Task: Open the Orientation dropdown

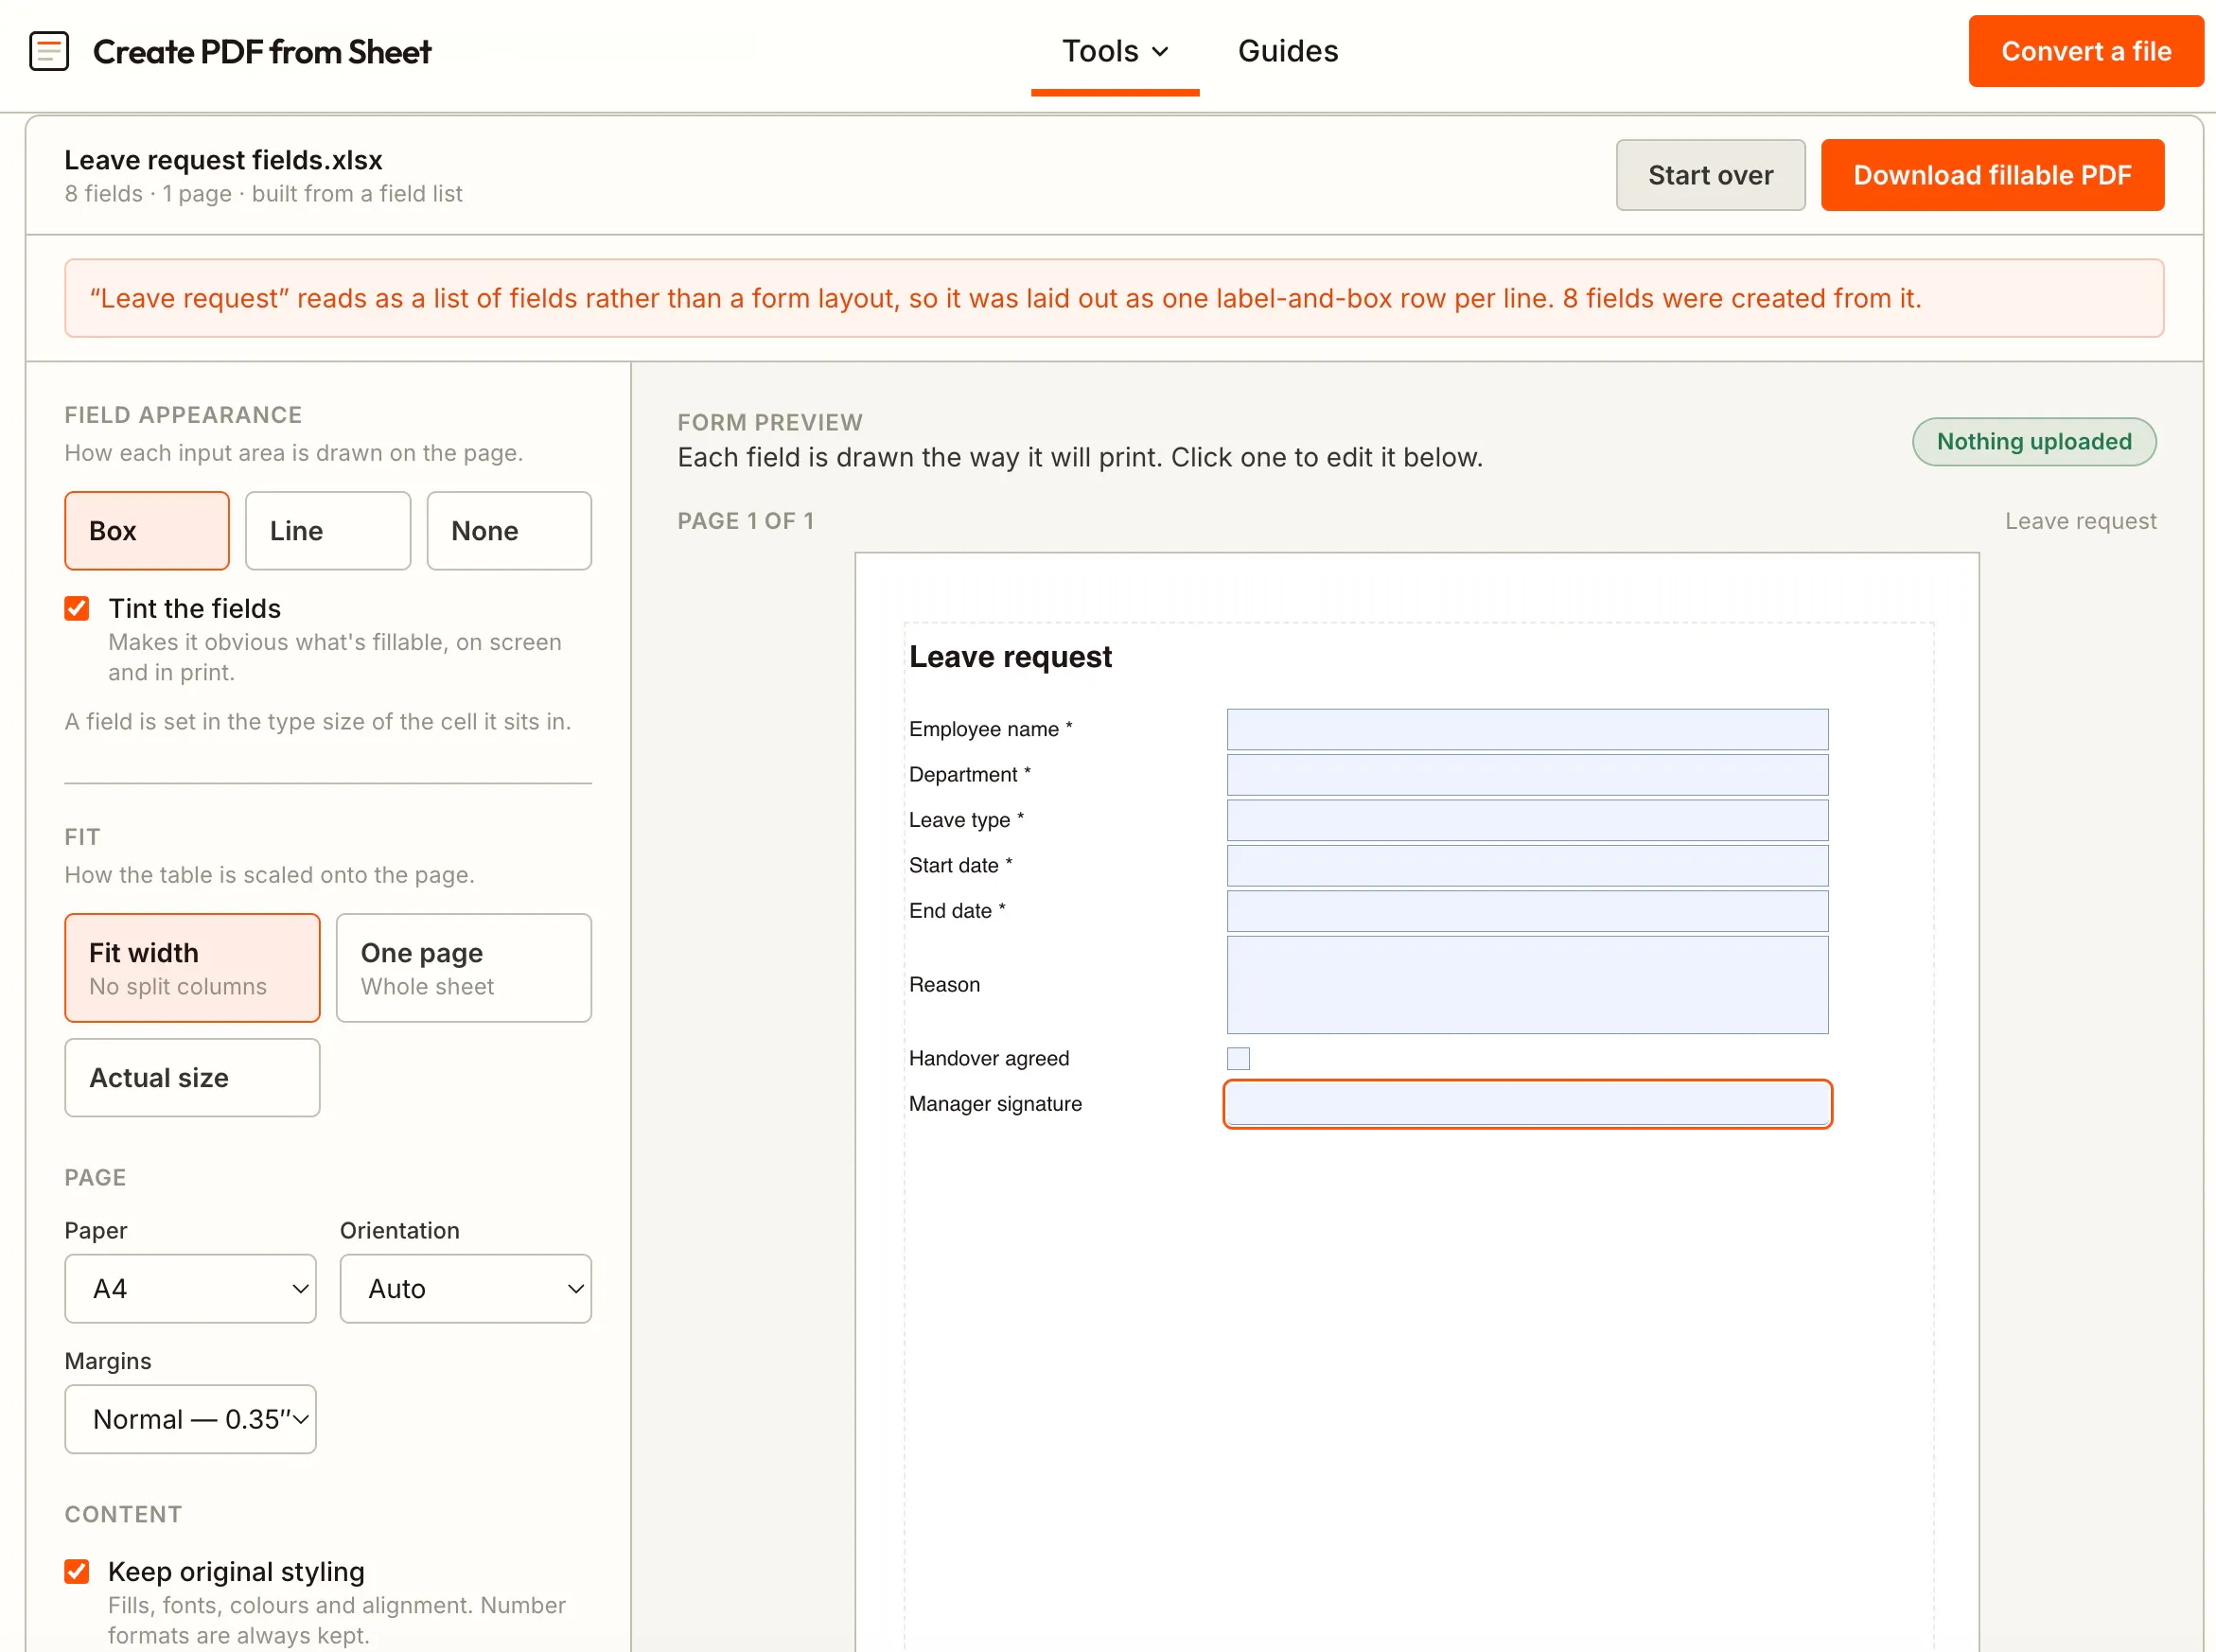Action: pyautogui.click(x=465, y=1288)
